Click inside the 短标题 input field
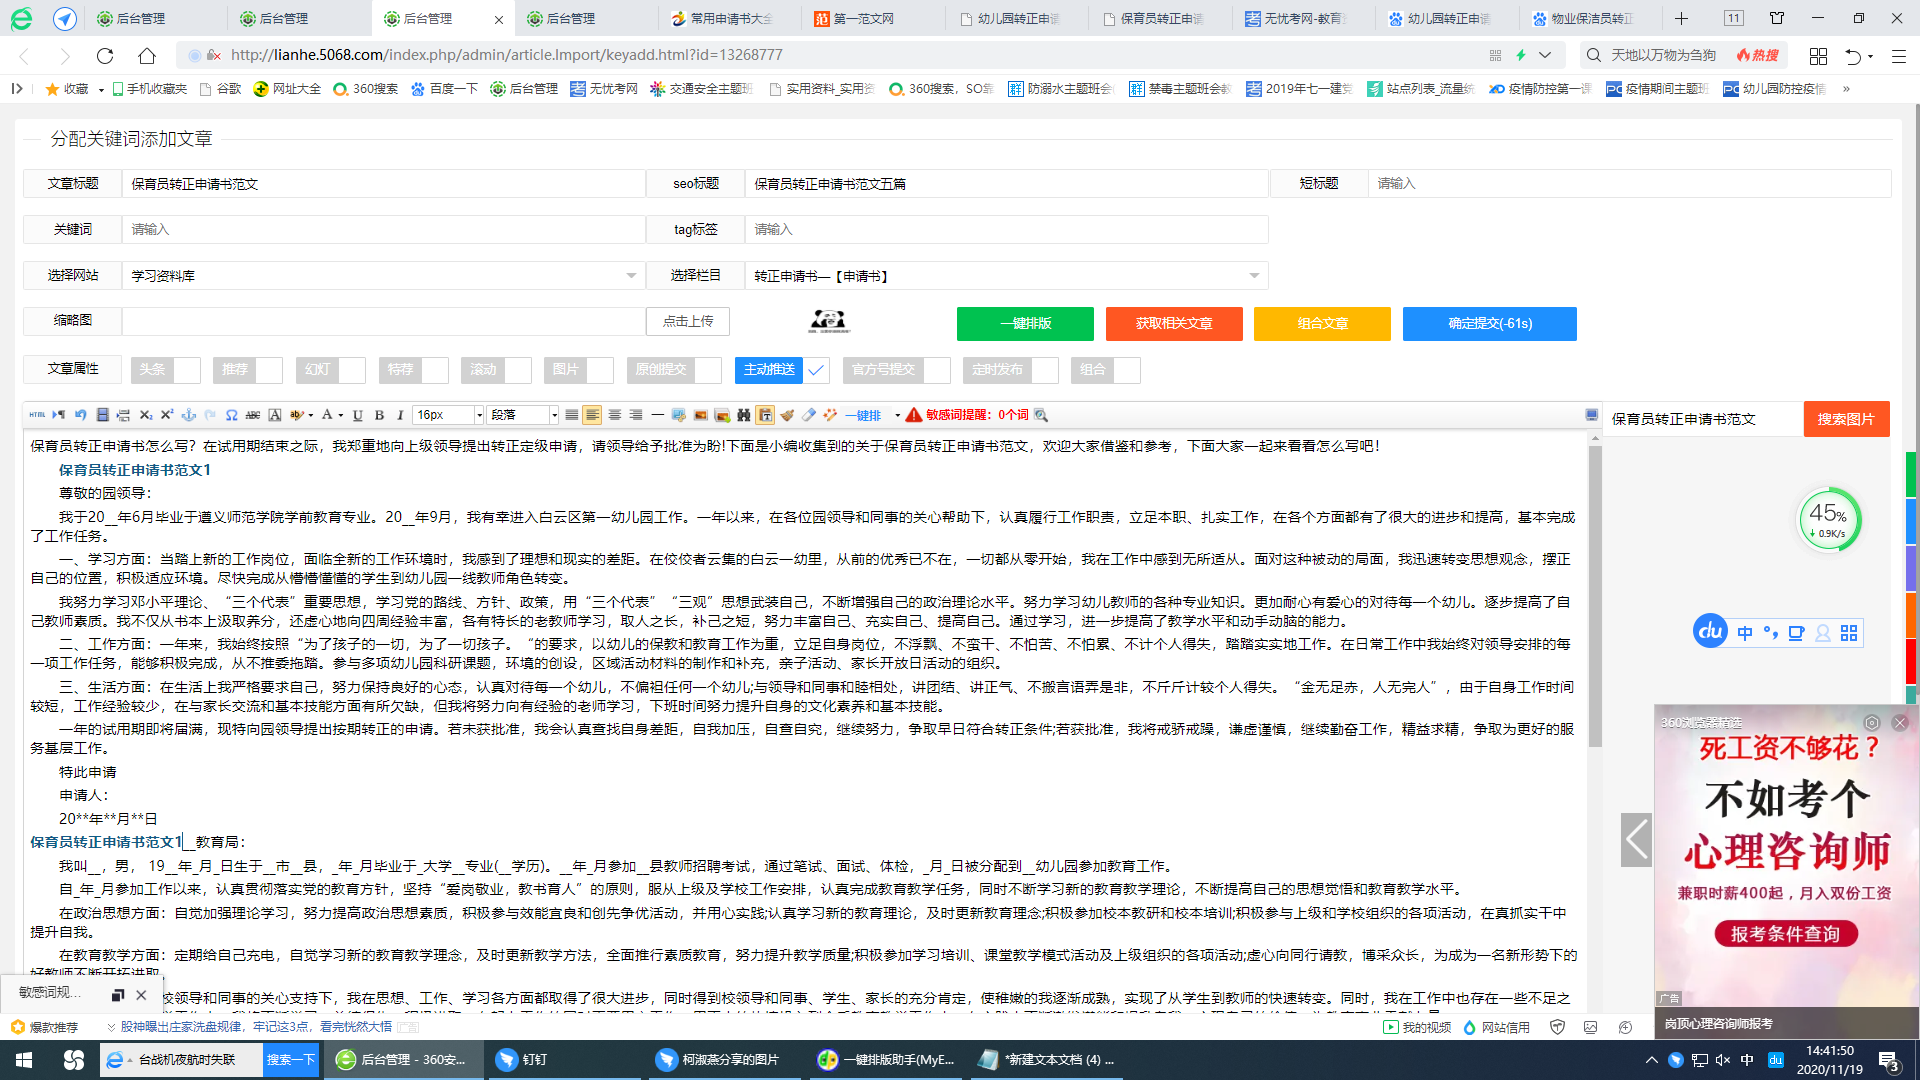 pos(1620,183)
